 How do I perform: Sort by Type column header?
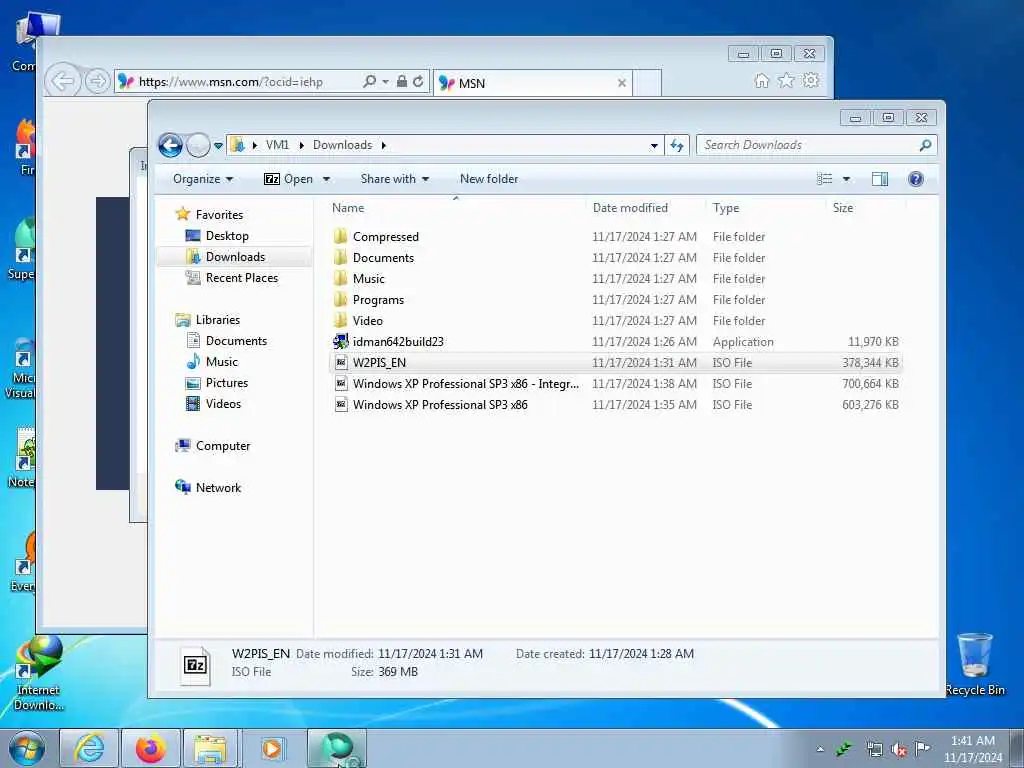[x=726, y=208]
